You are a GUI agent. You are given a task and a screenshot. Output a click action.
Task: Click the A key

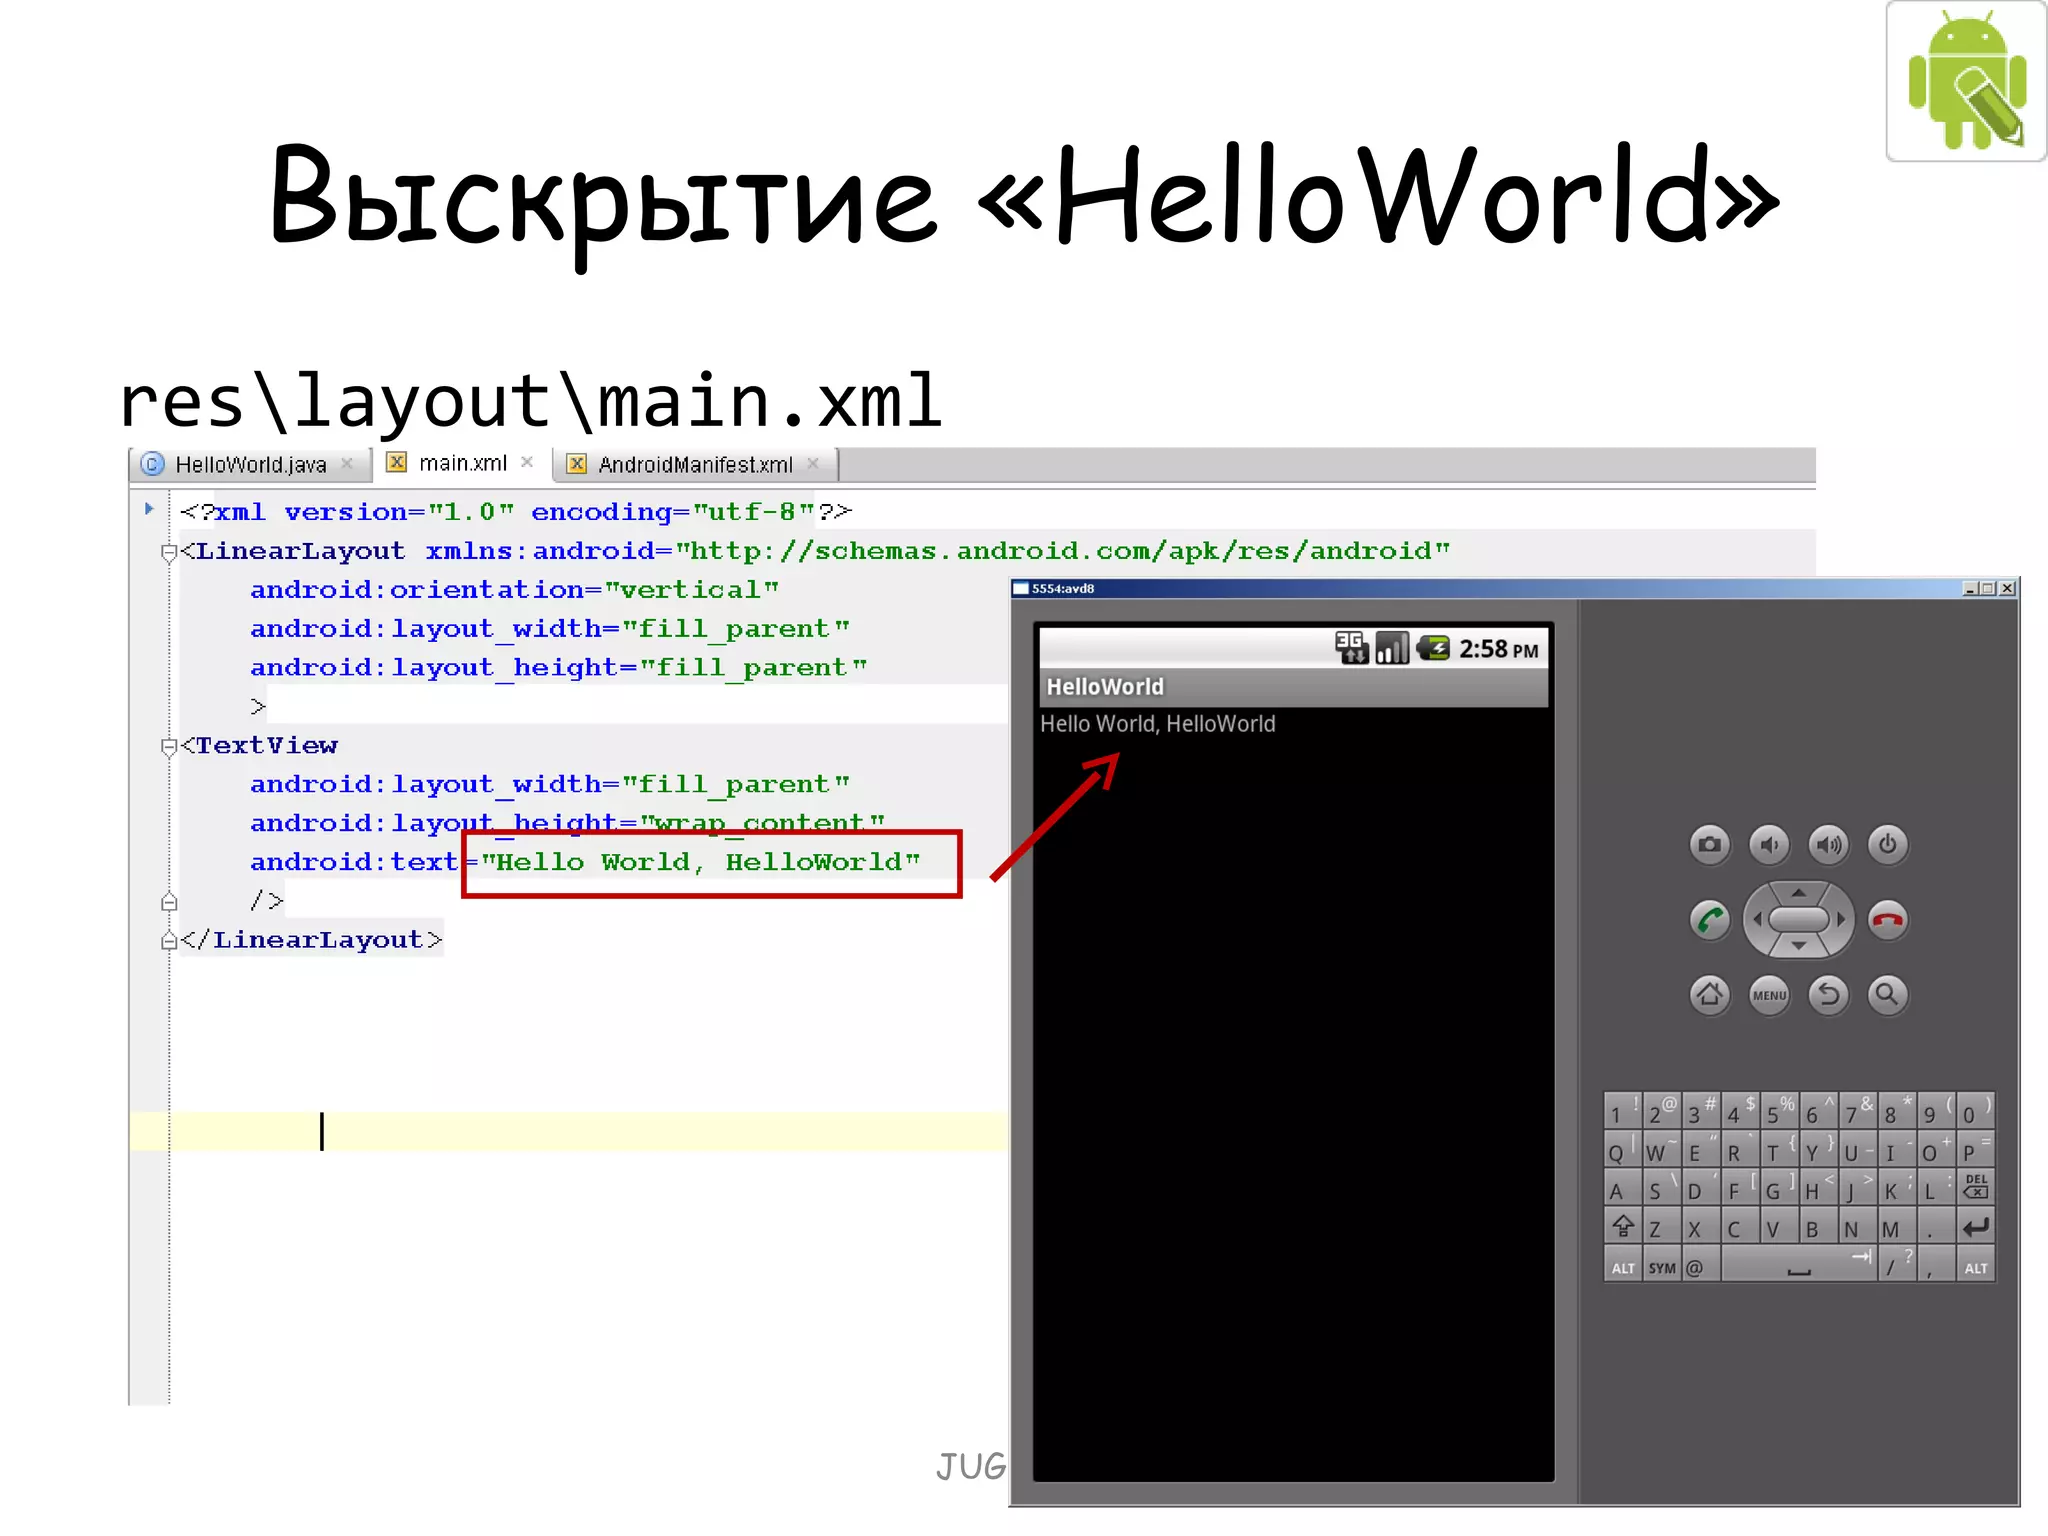point(1622,1188)
